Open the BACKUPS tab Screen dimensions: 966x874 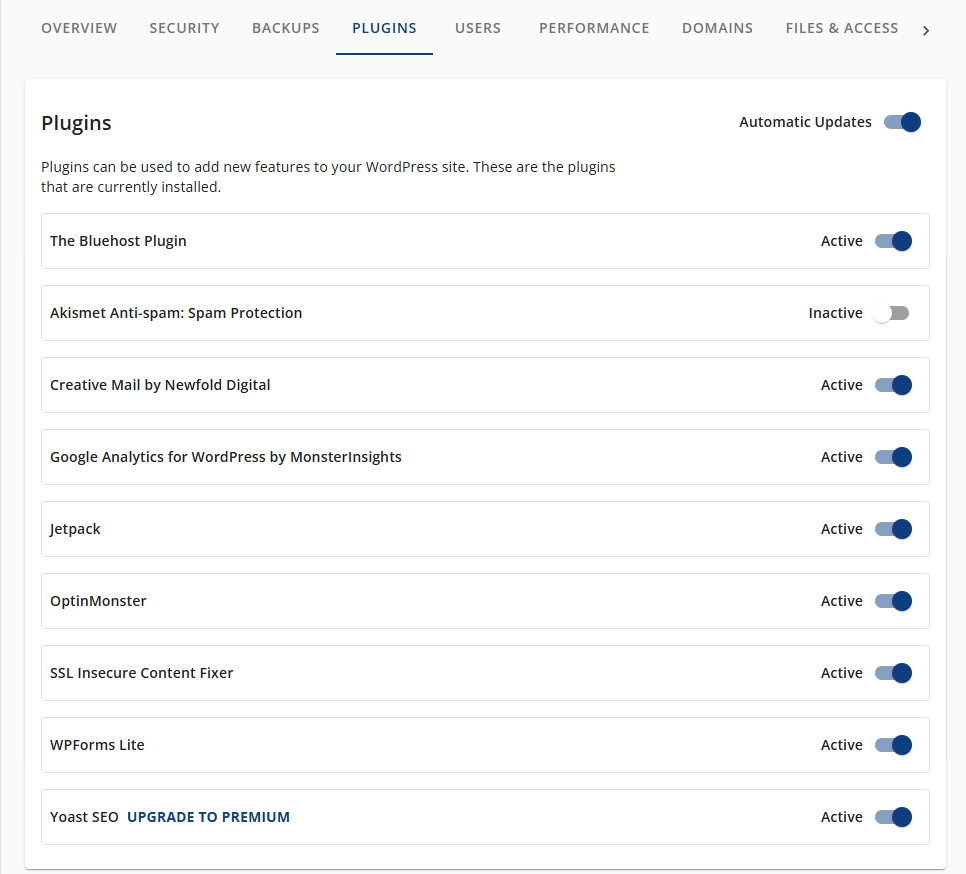coord(285,28)
